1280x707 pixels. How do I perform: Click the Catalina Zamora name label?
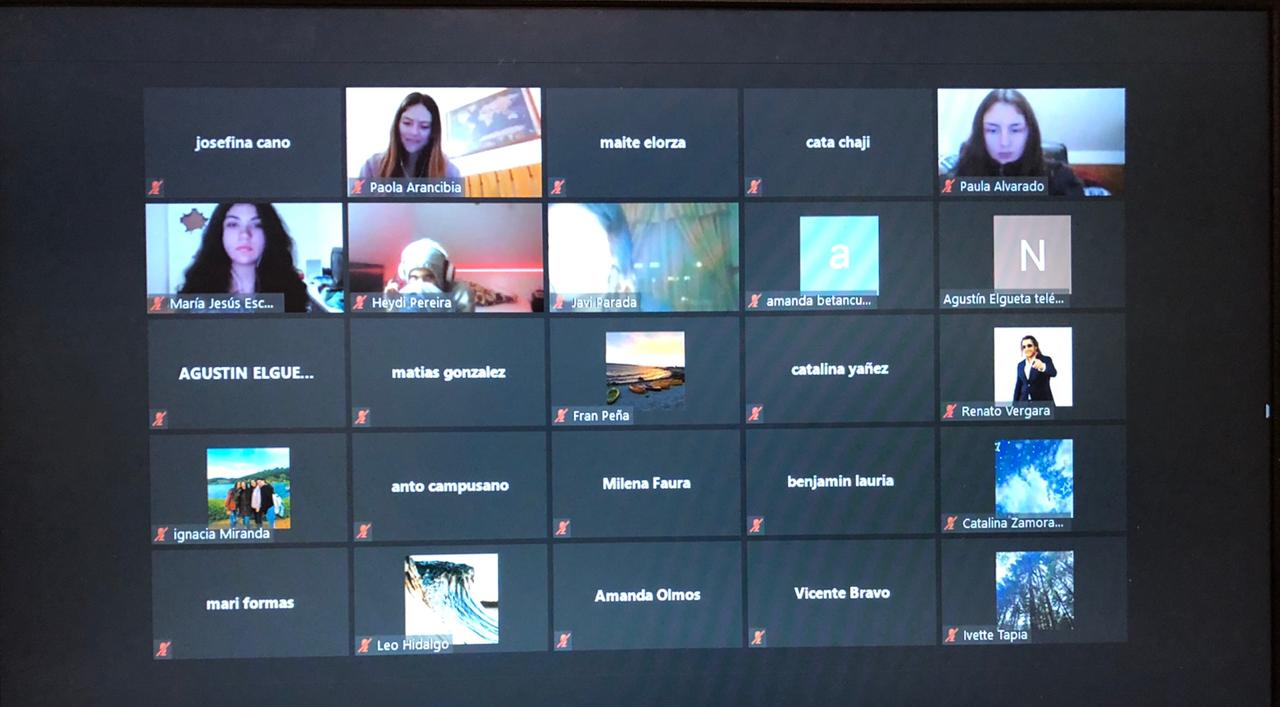pyautogui.click(x=1012, y=523)
